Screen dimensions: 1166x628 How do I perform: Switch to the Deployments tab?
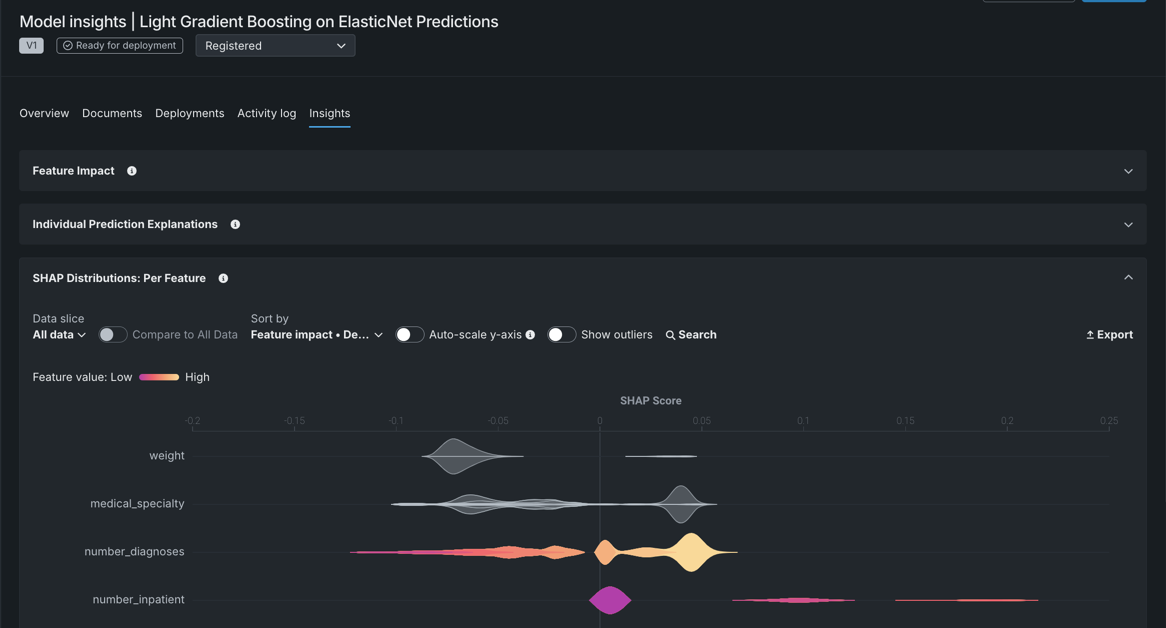coord(189,114)
